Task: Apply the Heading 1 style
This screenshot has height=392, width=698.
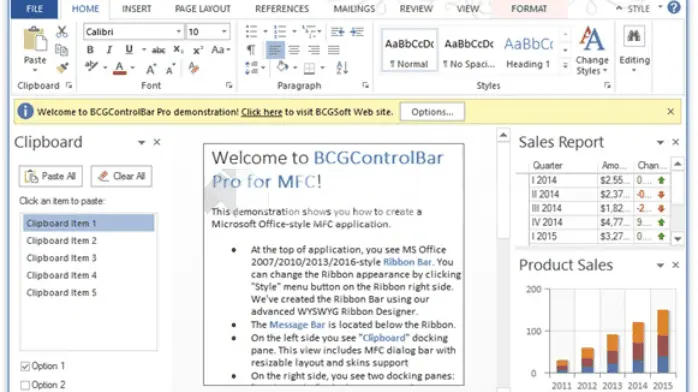Action: click(x=528, y=51)
